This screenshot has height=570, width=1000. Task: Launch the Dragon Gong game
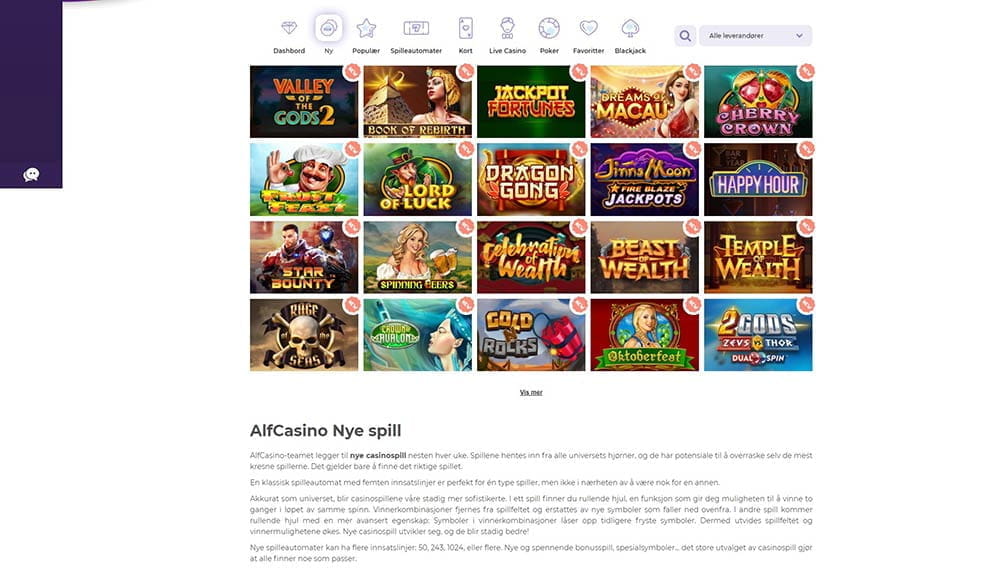coord(531,180)
